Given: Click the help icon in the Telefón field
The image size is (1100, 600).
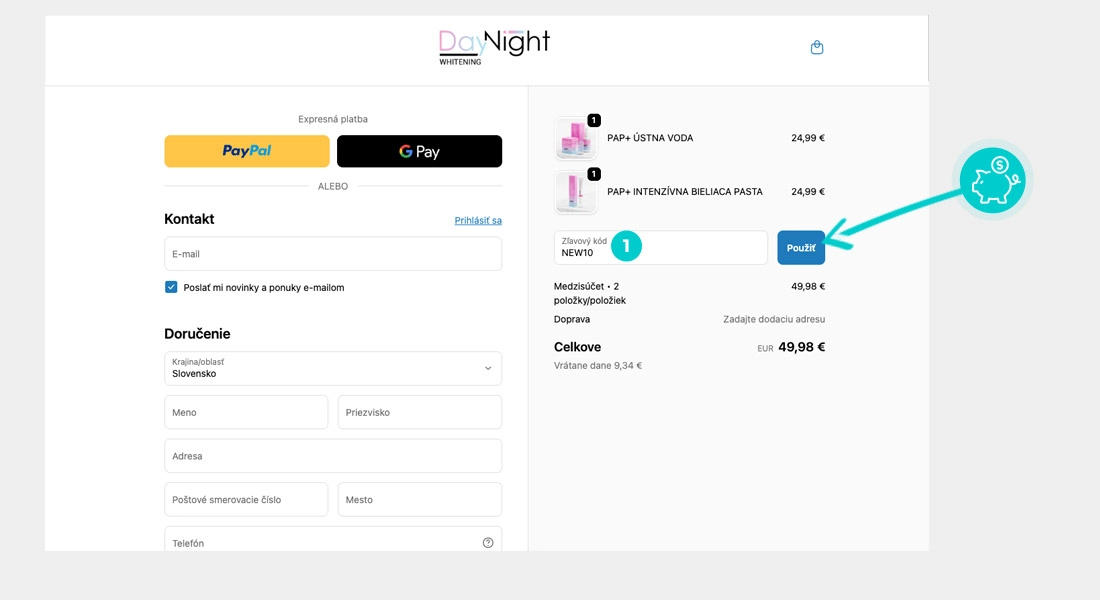Looking at the screenshot, I should click(x=488, y=541).
